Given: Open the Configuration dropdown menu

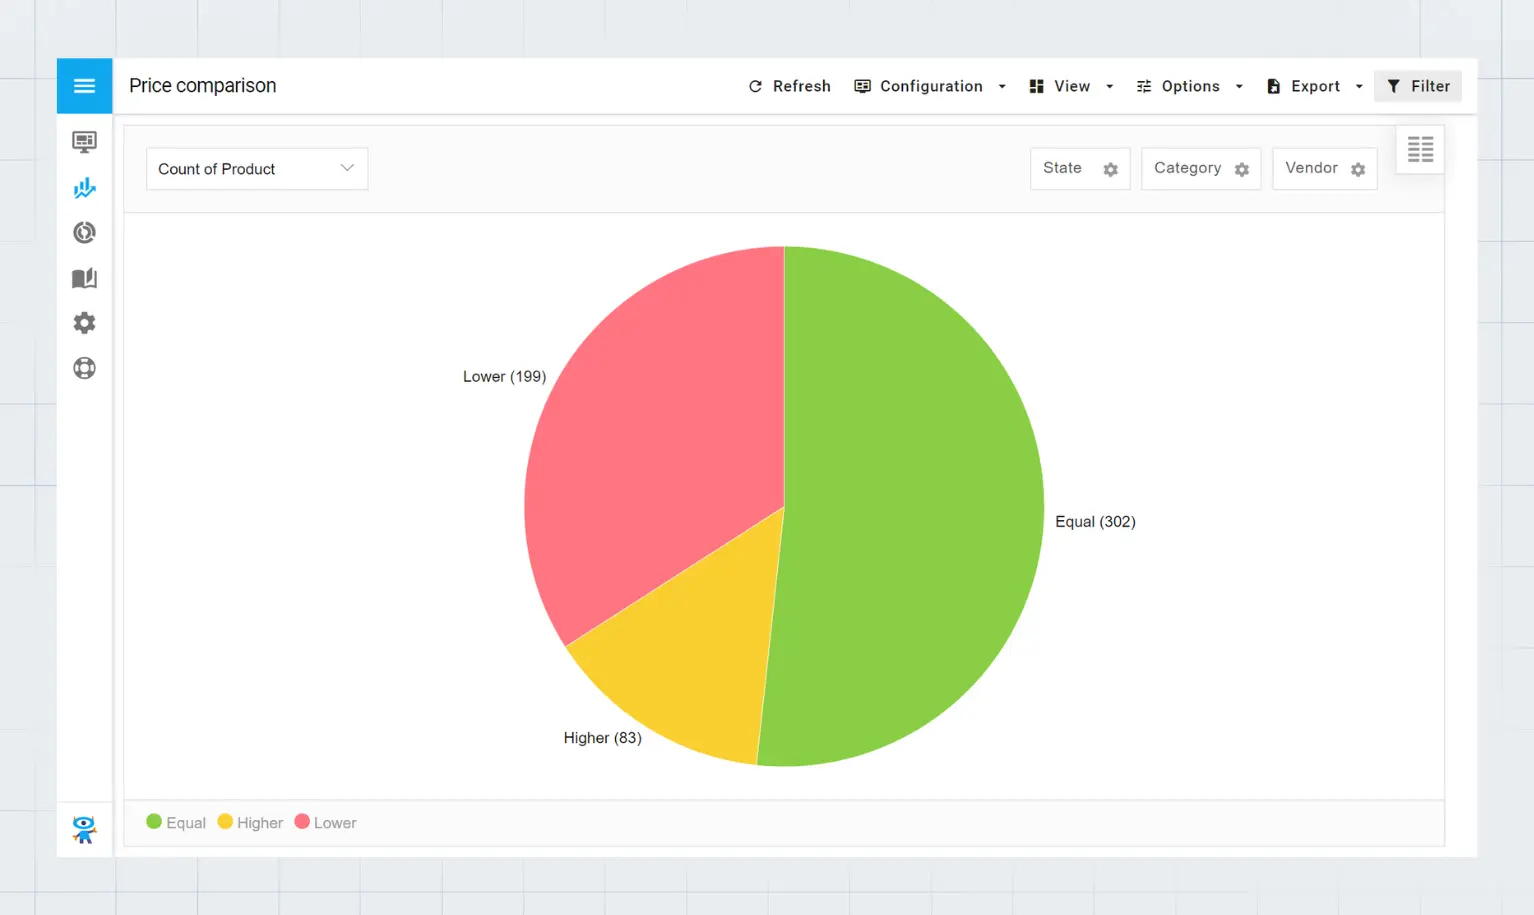Looking at the screenshot, I should 930,86.
